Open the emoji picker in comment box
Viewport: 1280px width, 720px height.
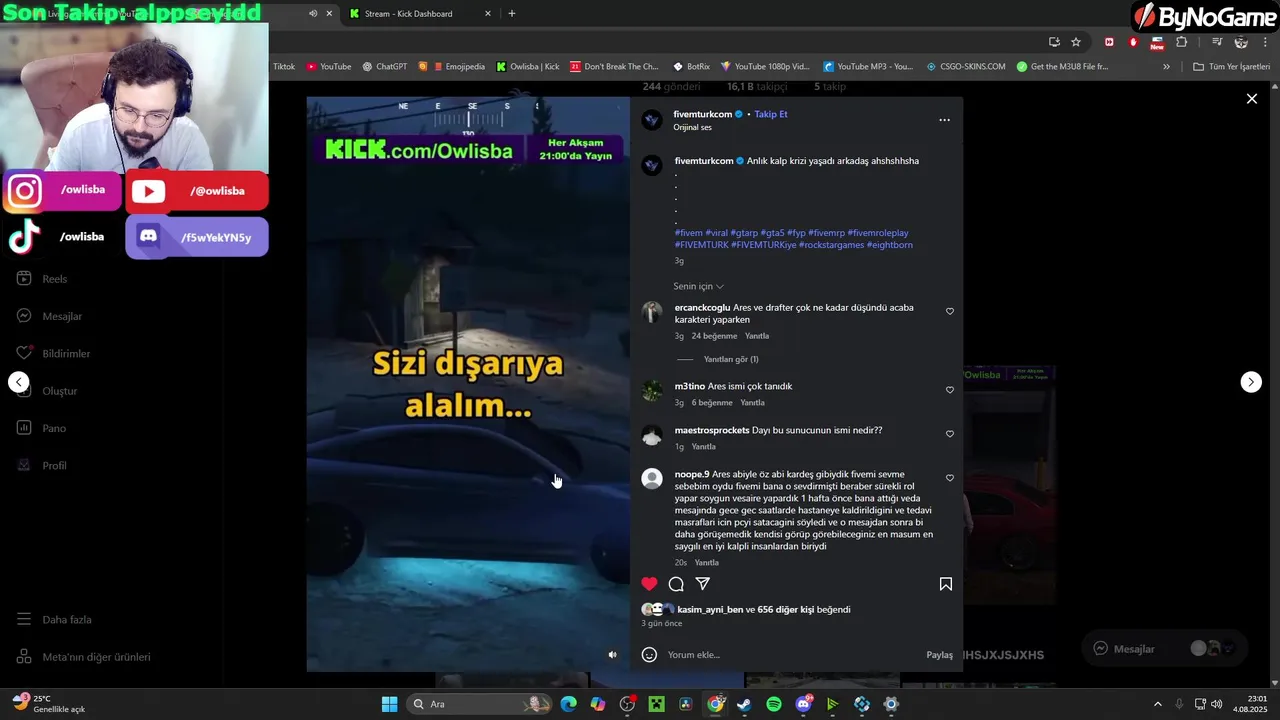click(x=649, y=655)
